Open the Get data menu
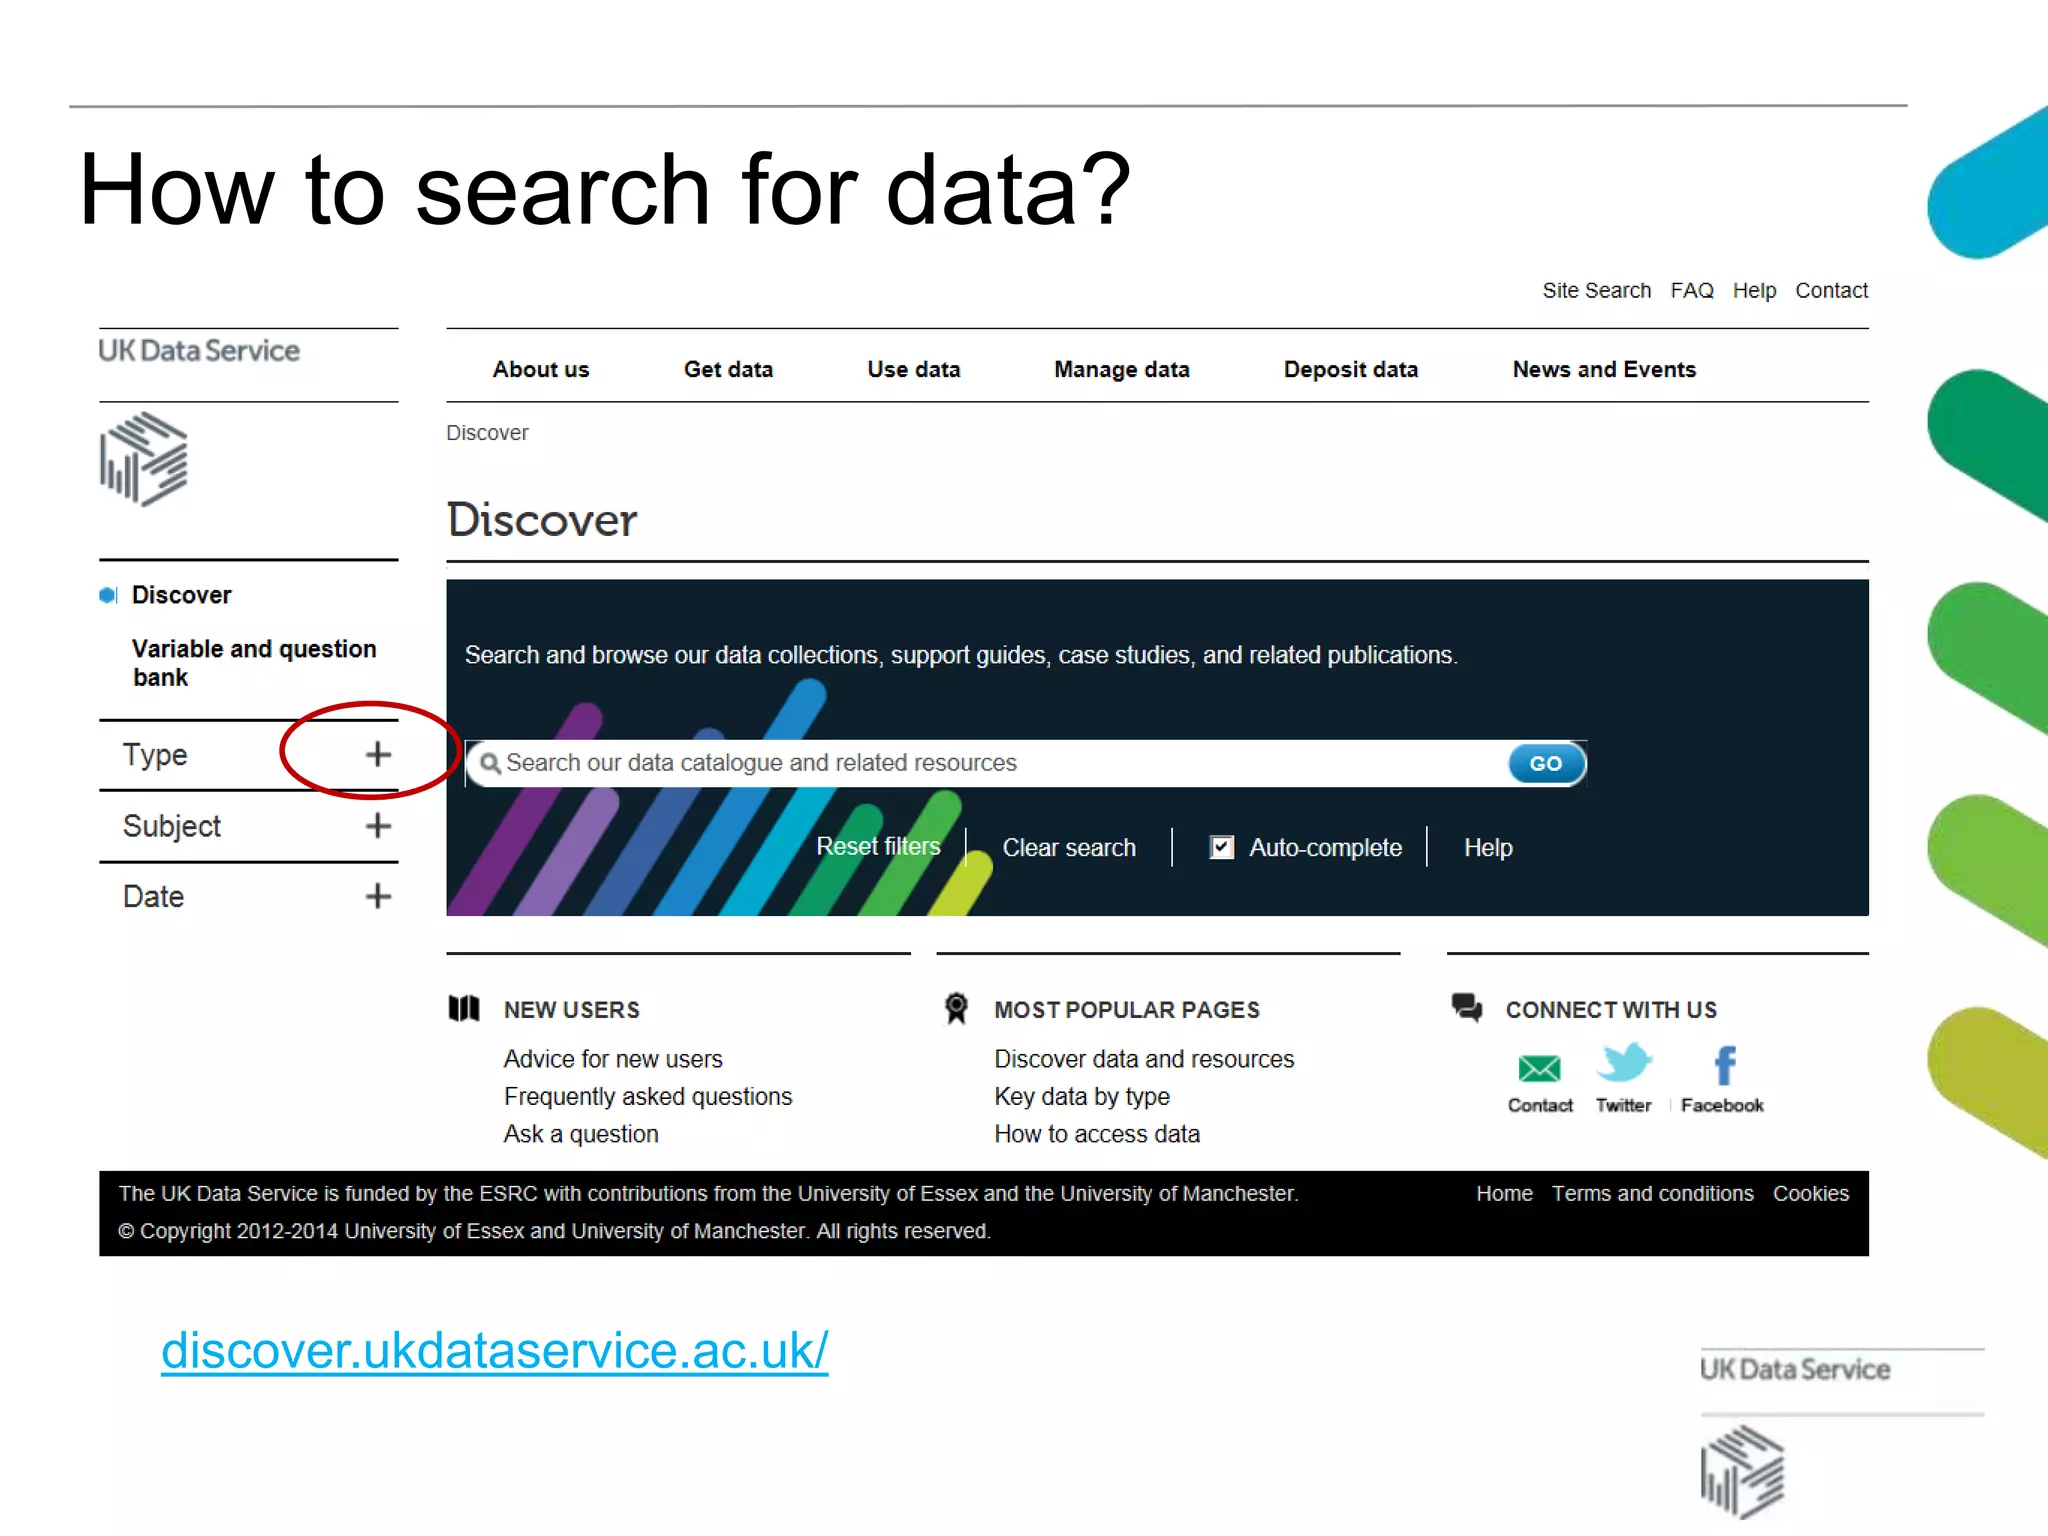Image resolution: width=2048 pixels, height=1536 pixels. coord(728,370)
